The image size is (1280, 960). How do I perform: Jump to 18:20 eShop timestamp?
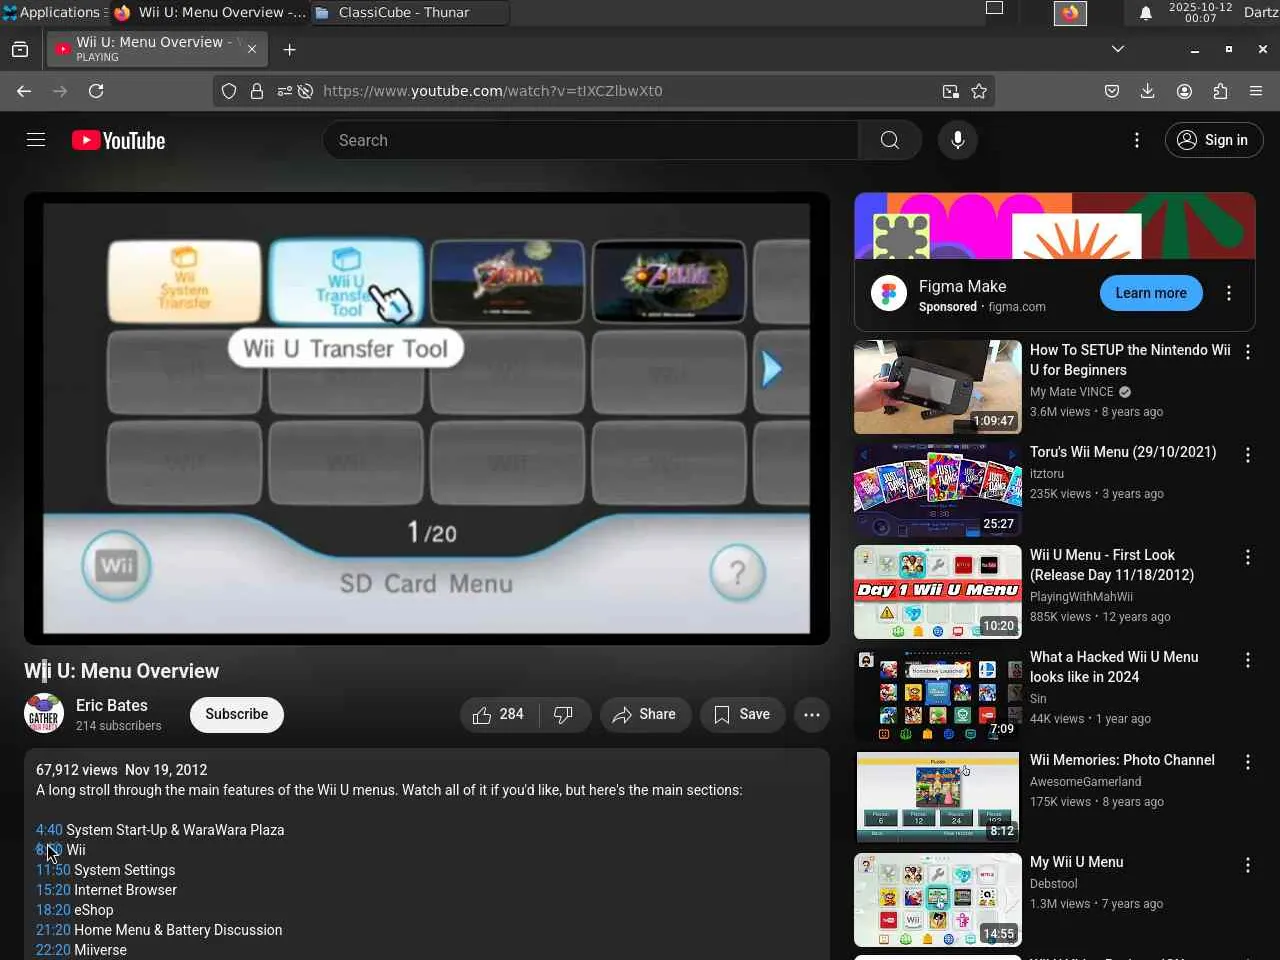click(53, 910)
